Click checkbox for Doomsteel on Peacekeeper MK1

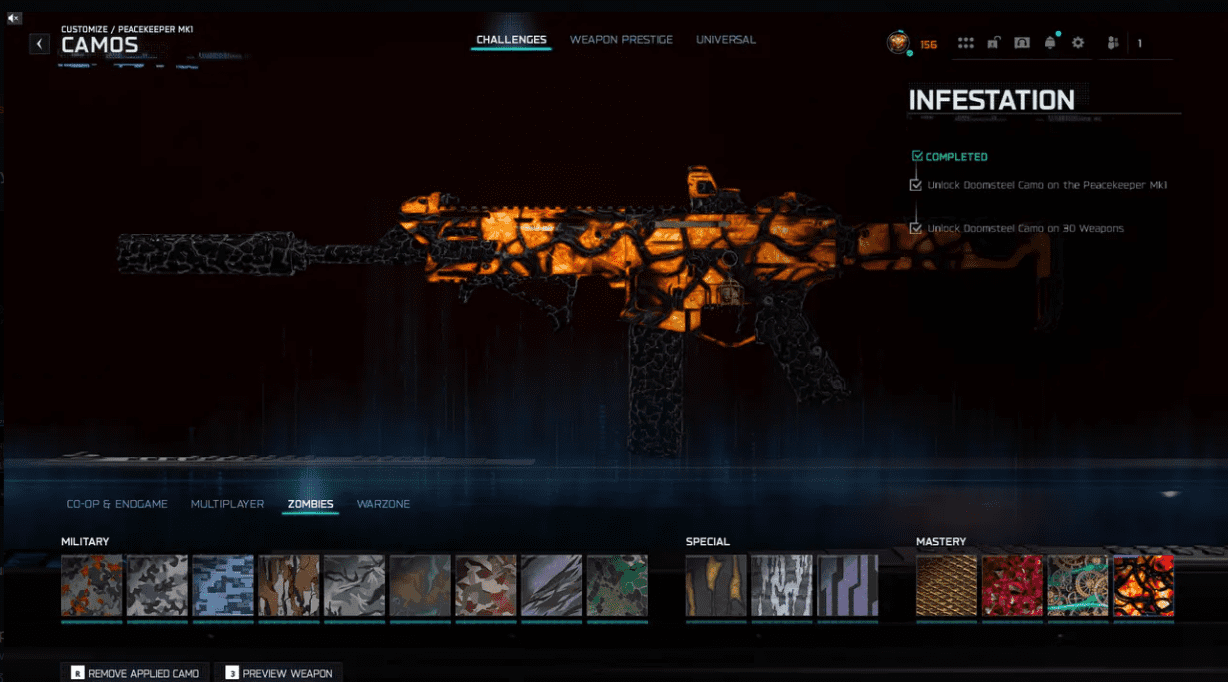(x=915, y=185)
